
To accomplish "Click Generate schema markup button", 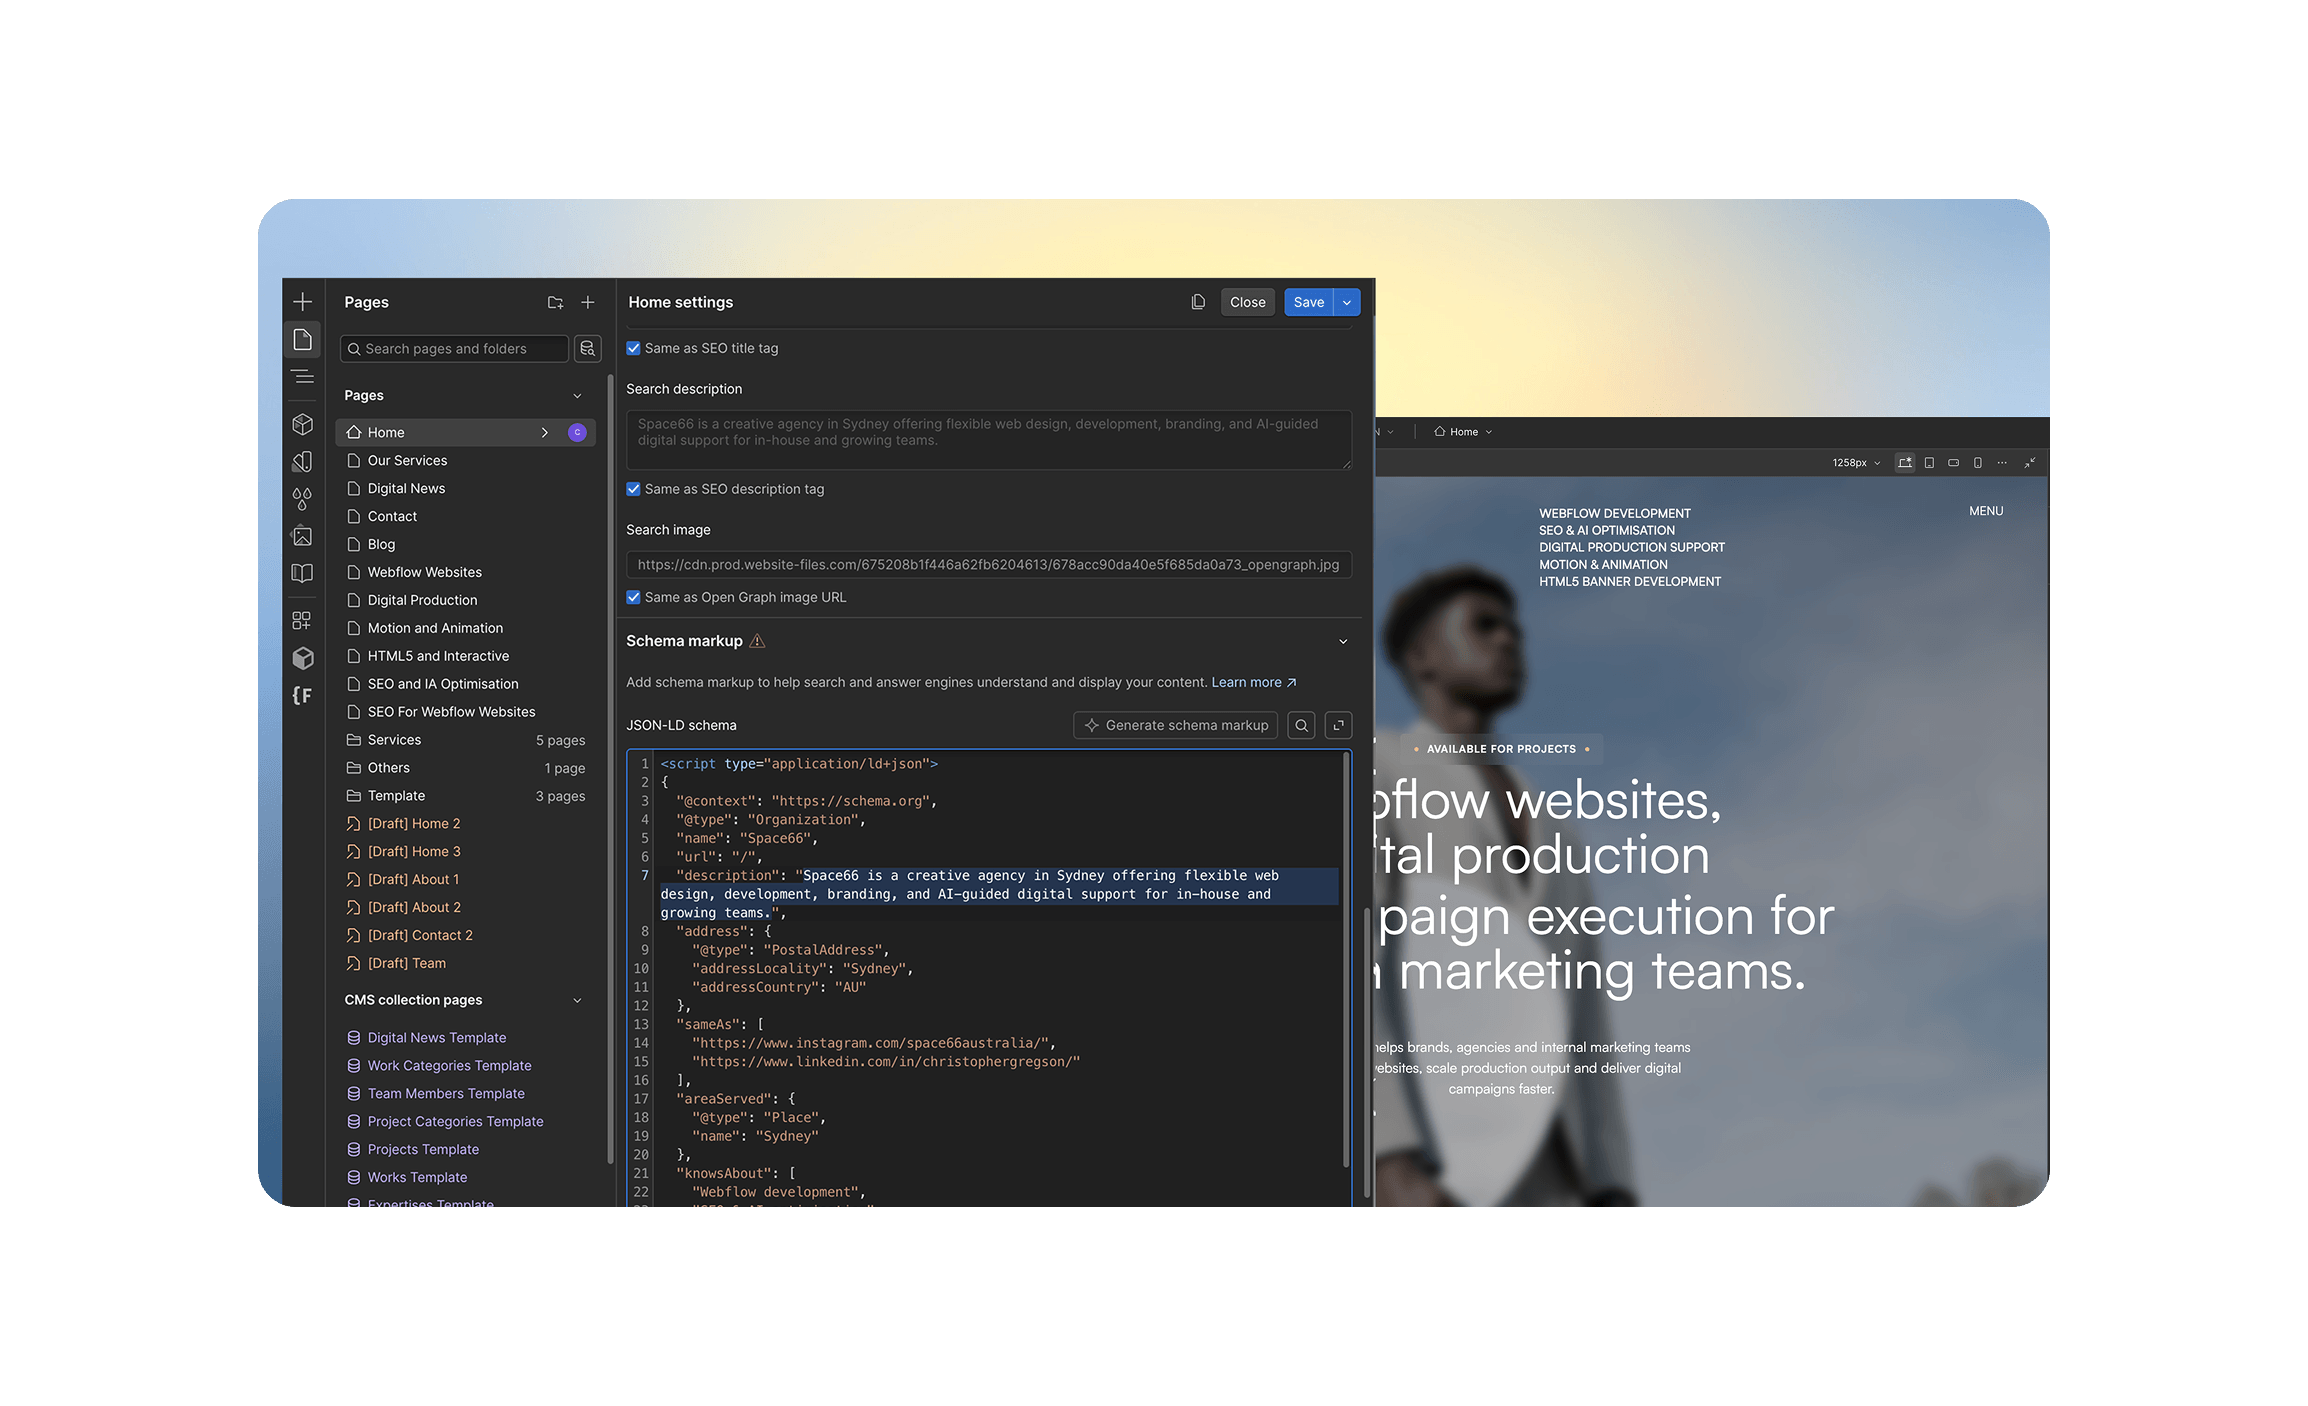I will pos(1176,725).
